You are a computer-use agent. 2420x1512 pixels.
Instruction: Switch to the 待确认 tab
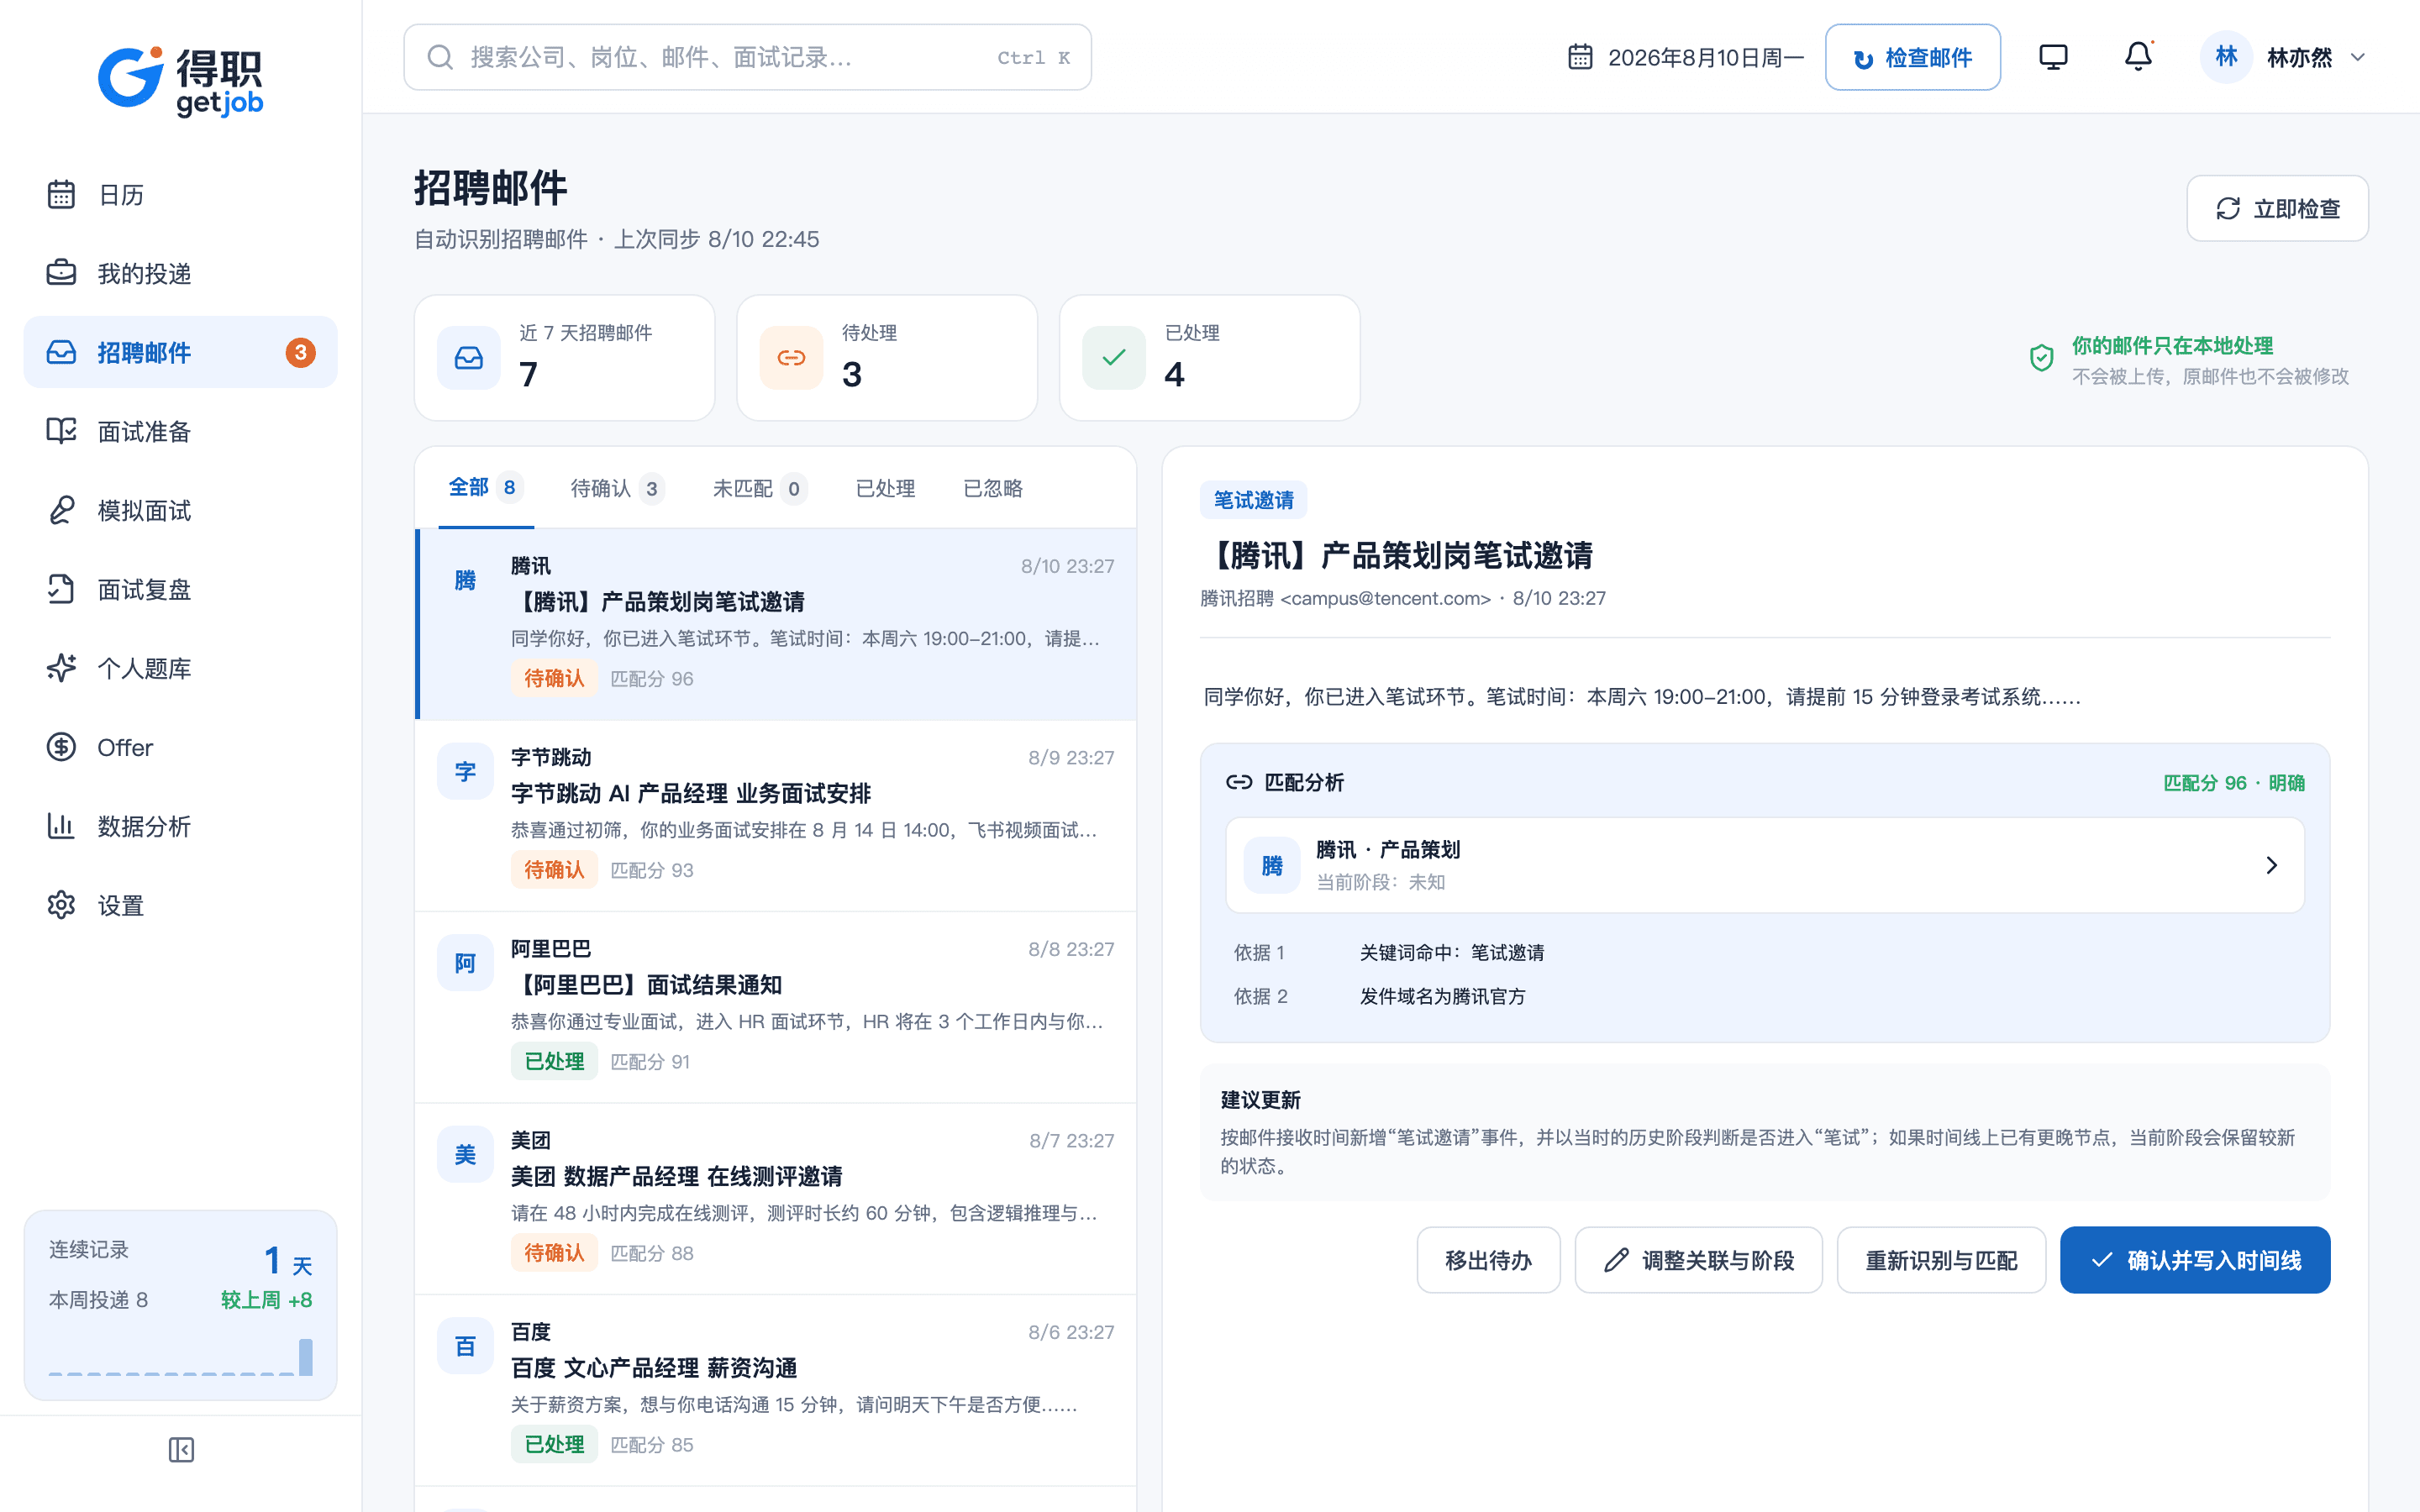[616, 488]
